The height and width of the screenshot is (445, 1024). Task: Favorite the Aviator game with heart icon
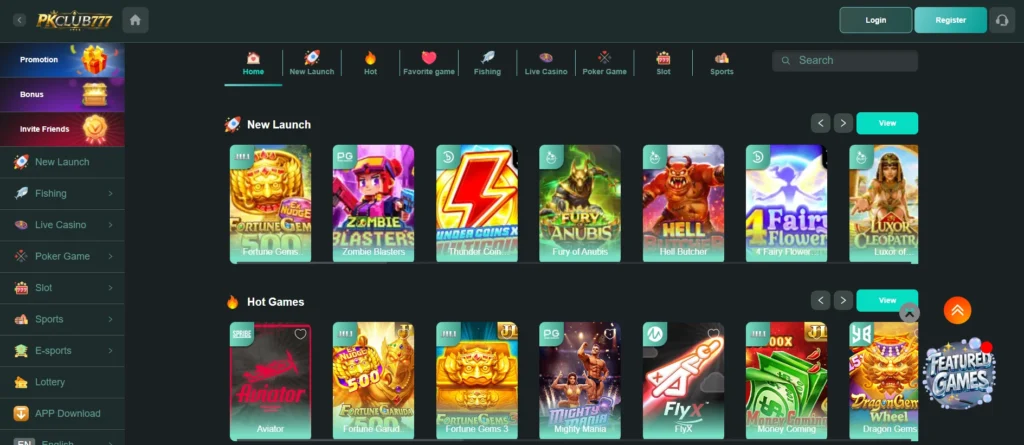(x=300, y=334)
